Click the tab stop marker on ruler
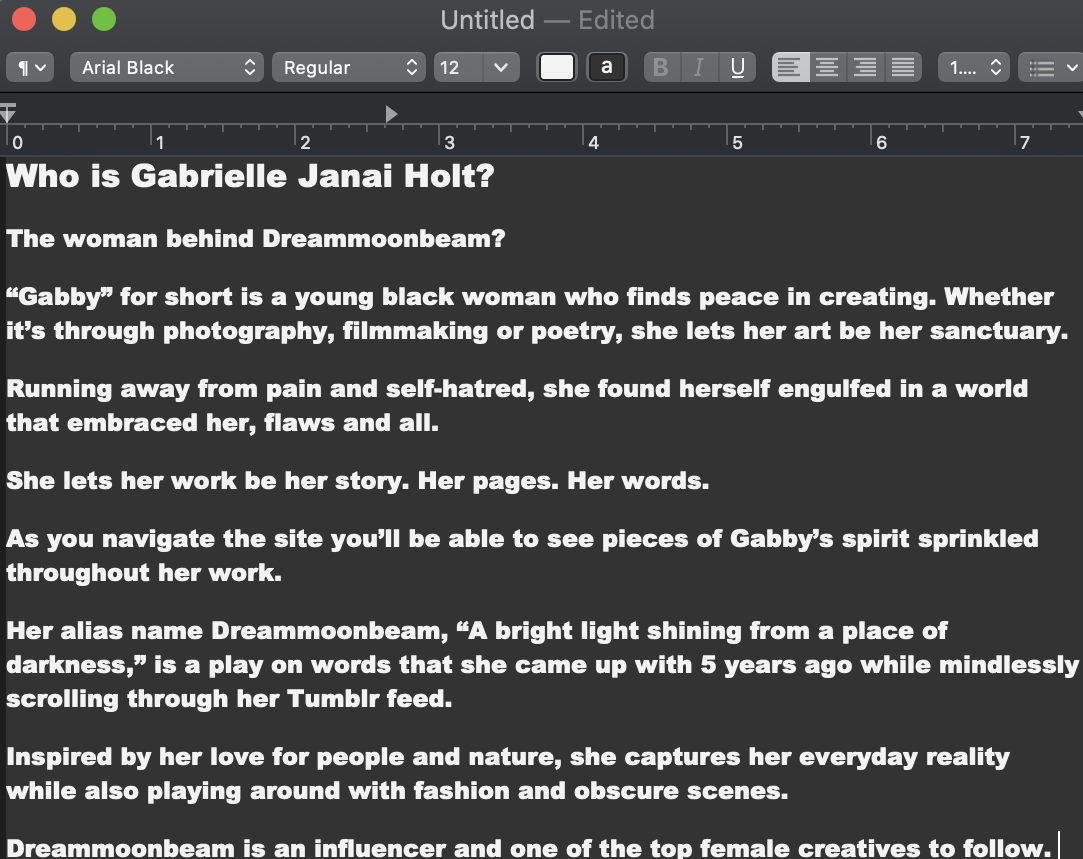This screenshot has height=859, width=1083. coord(391,113)
